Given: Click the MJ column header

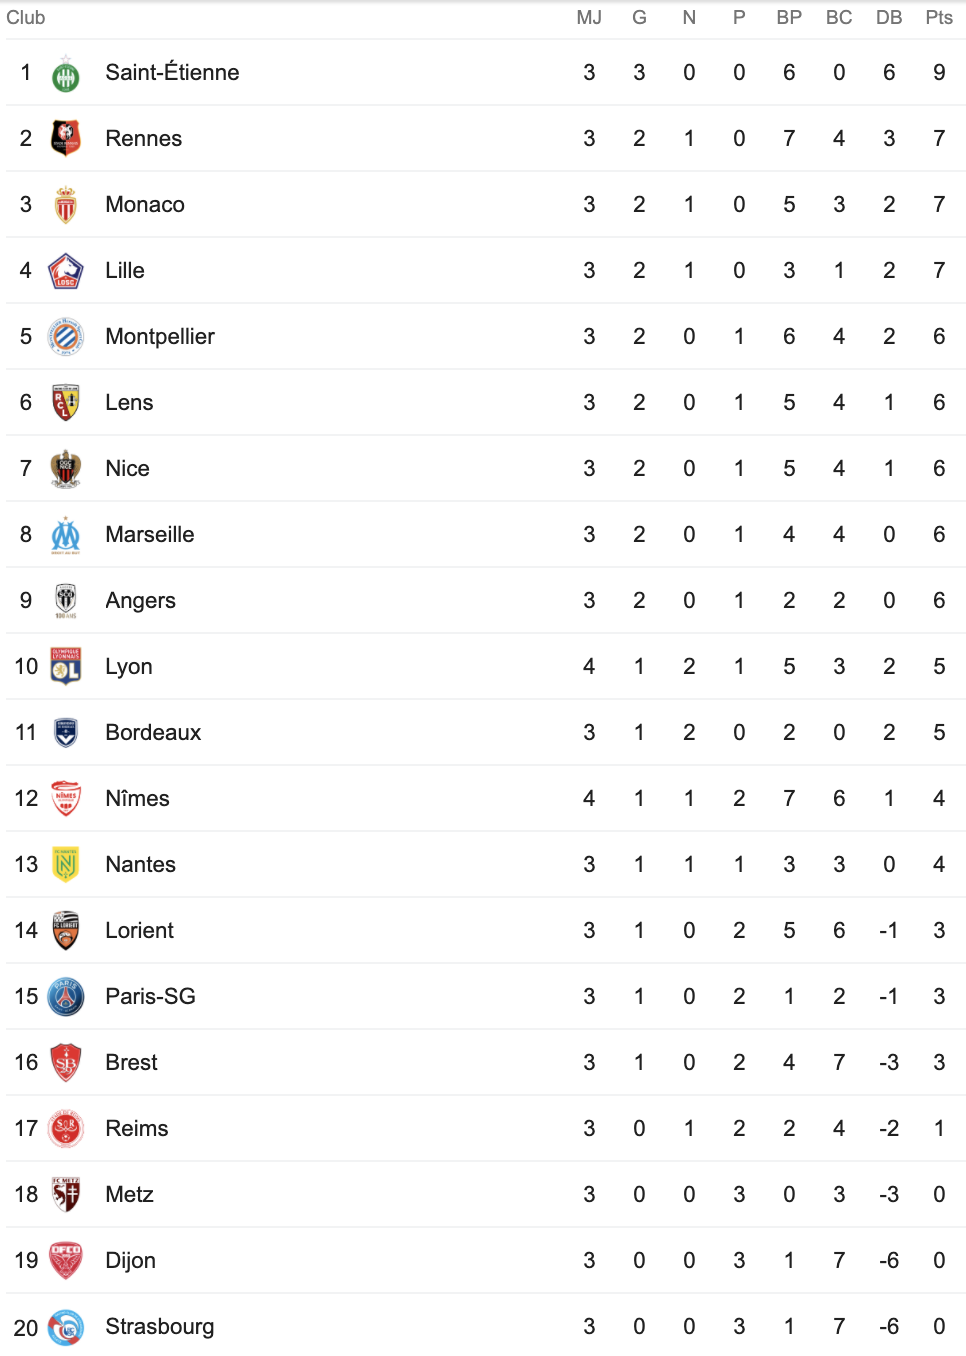Looking at the screenshot, I should (x=589, y=18).
